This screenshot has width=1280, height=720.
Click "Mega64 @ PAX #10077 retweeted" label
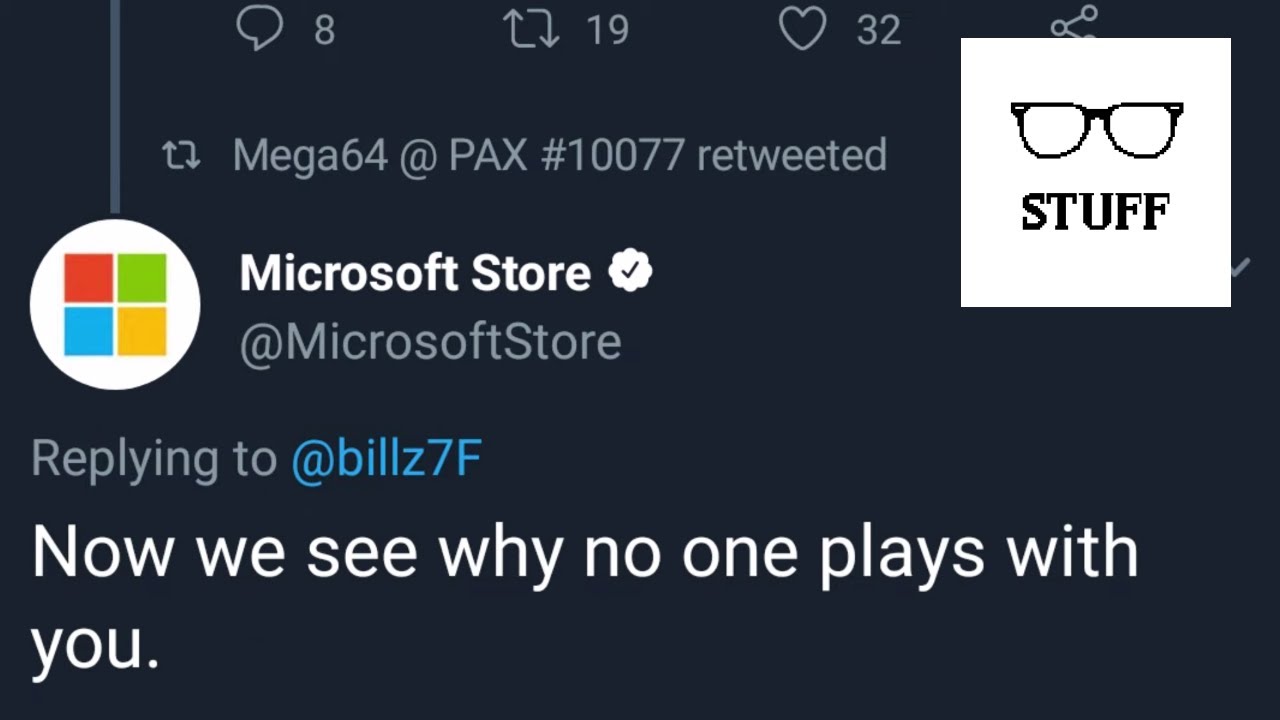click(559, 156)
